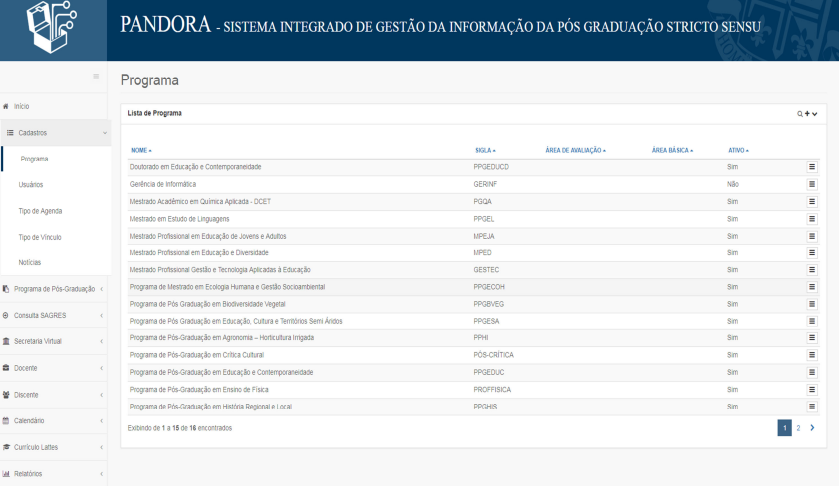This screenshot has height=486, width=839.
Task: Click 'Programa de Pós-Graduação em Crítica Cultural' name
Action: tap(196, 355)
